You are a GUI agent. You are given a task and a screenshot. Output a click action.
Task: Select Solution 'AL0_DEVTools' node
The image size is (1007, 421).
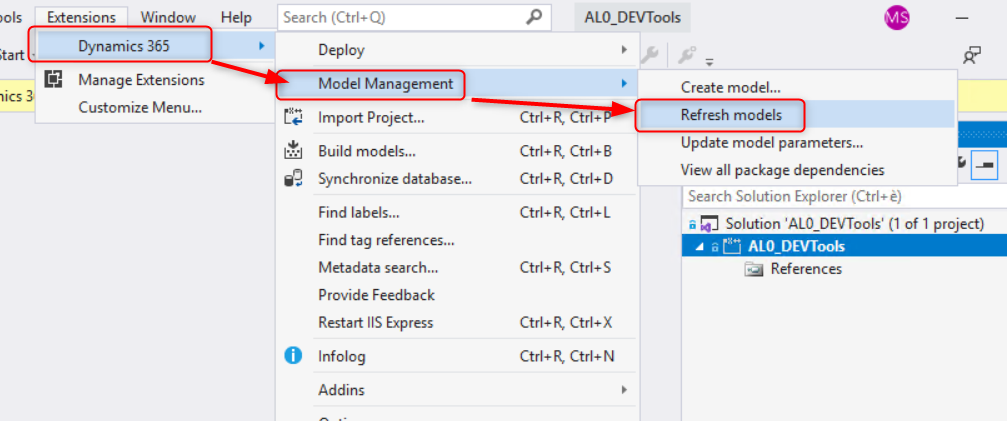pos(854,224)
